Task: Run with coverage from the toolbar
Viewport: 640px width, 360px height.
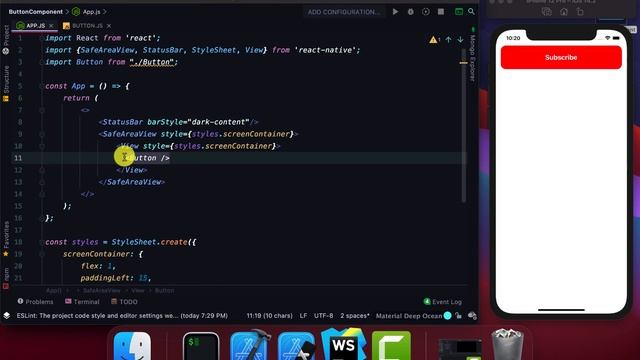Action: pyautogui.click(x=426, y=12)
